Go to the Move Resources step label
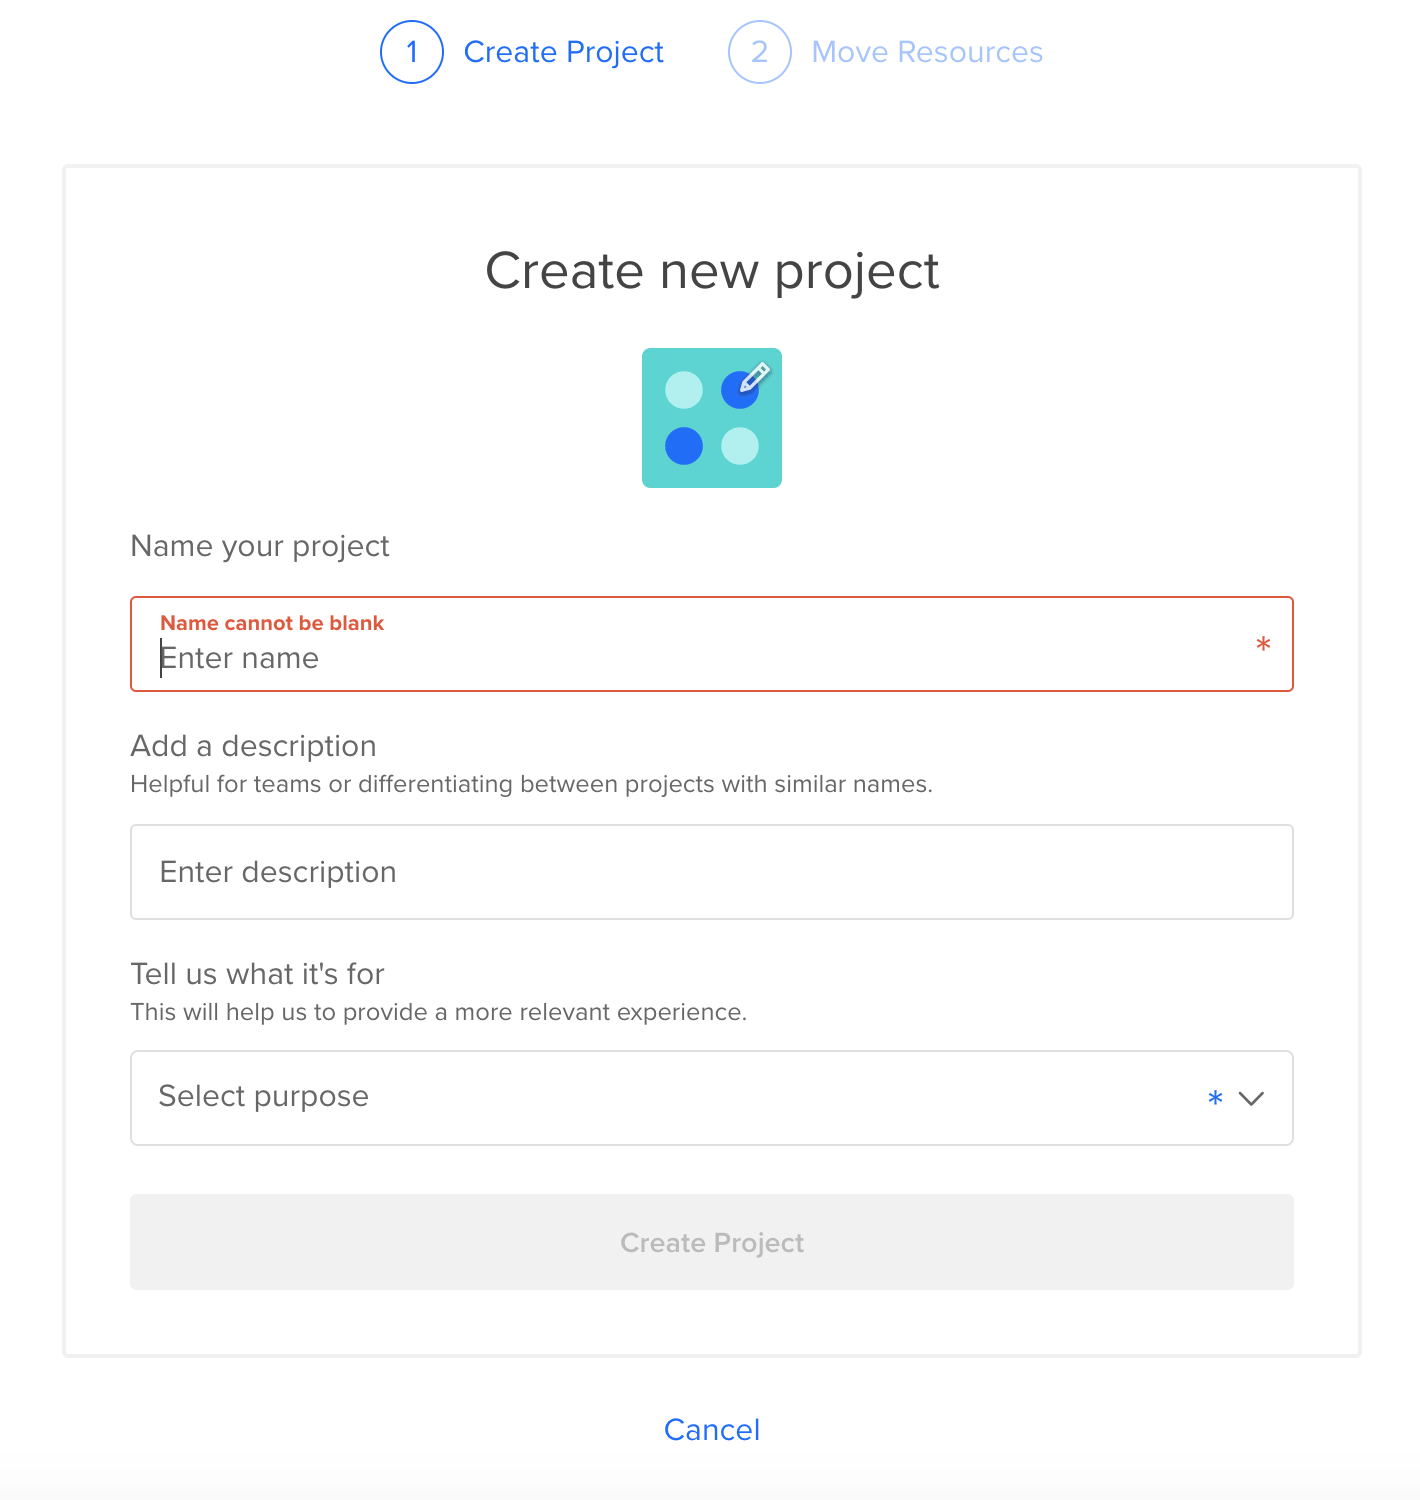This screenshot has height=1500, width=1420. coord(927,52)
